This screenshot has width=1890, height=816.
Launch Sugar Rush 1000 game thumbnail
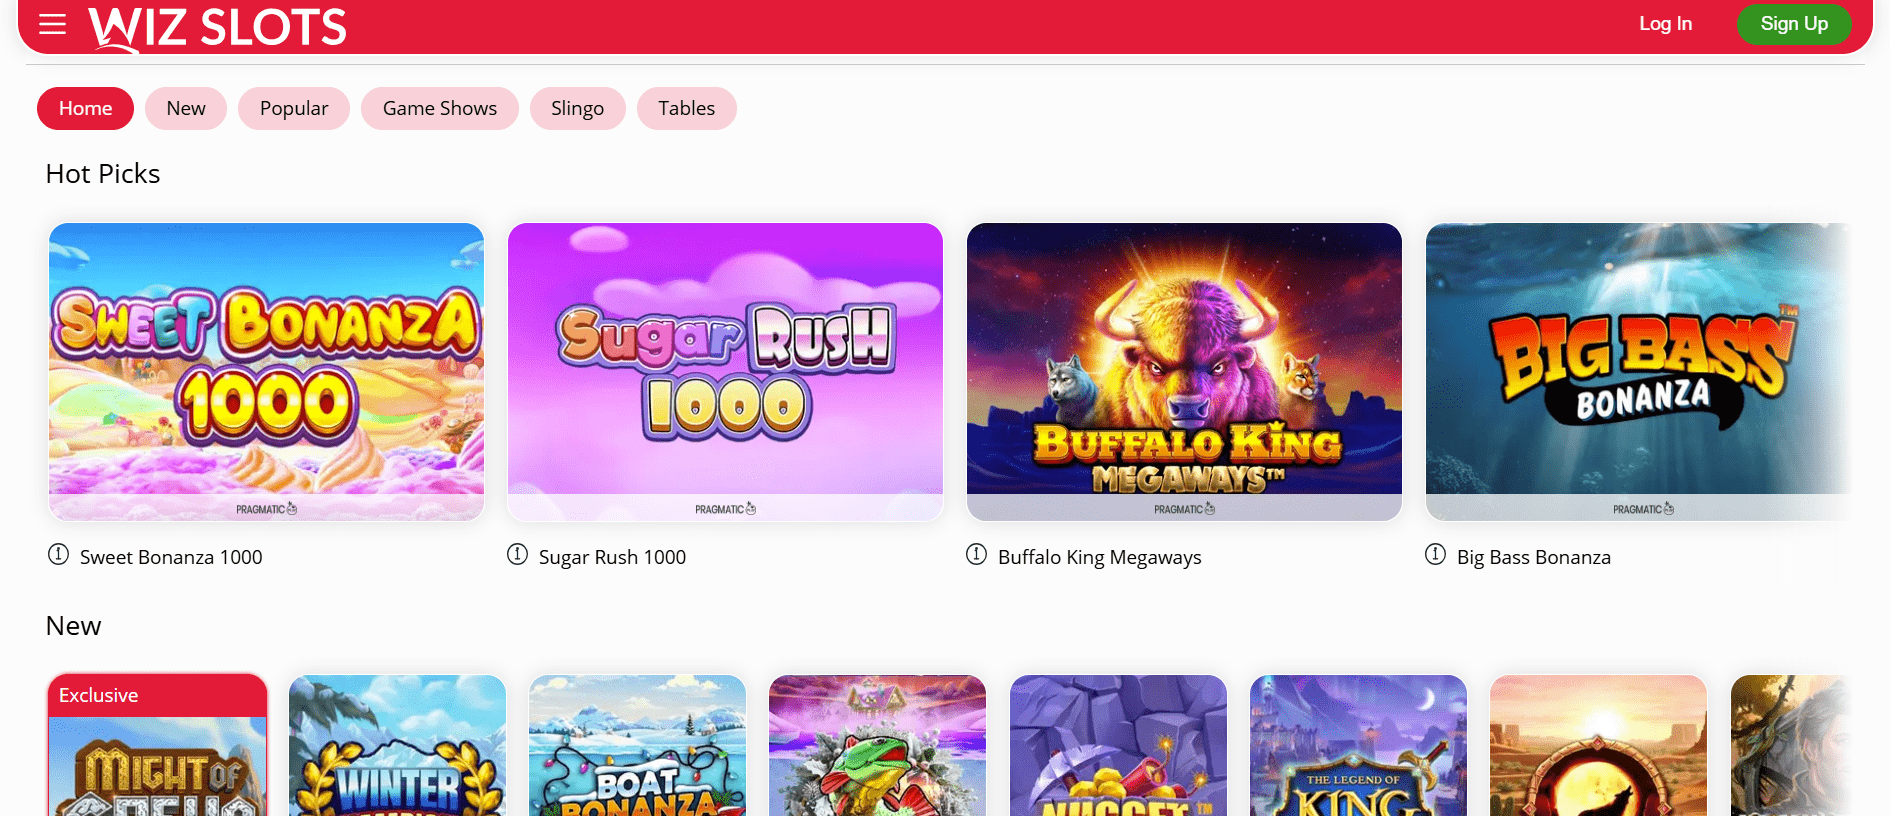coord(725,372)
